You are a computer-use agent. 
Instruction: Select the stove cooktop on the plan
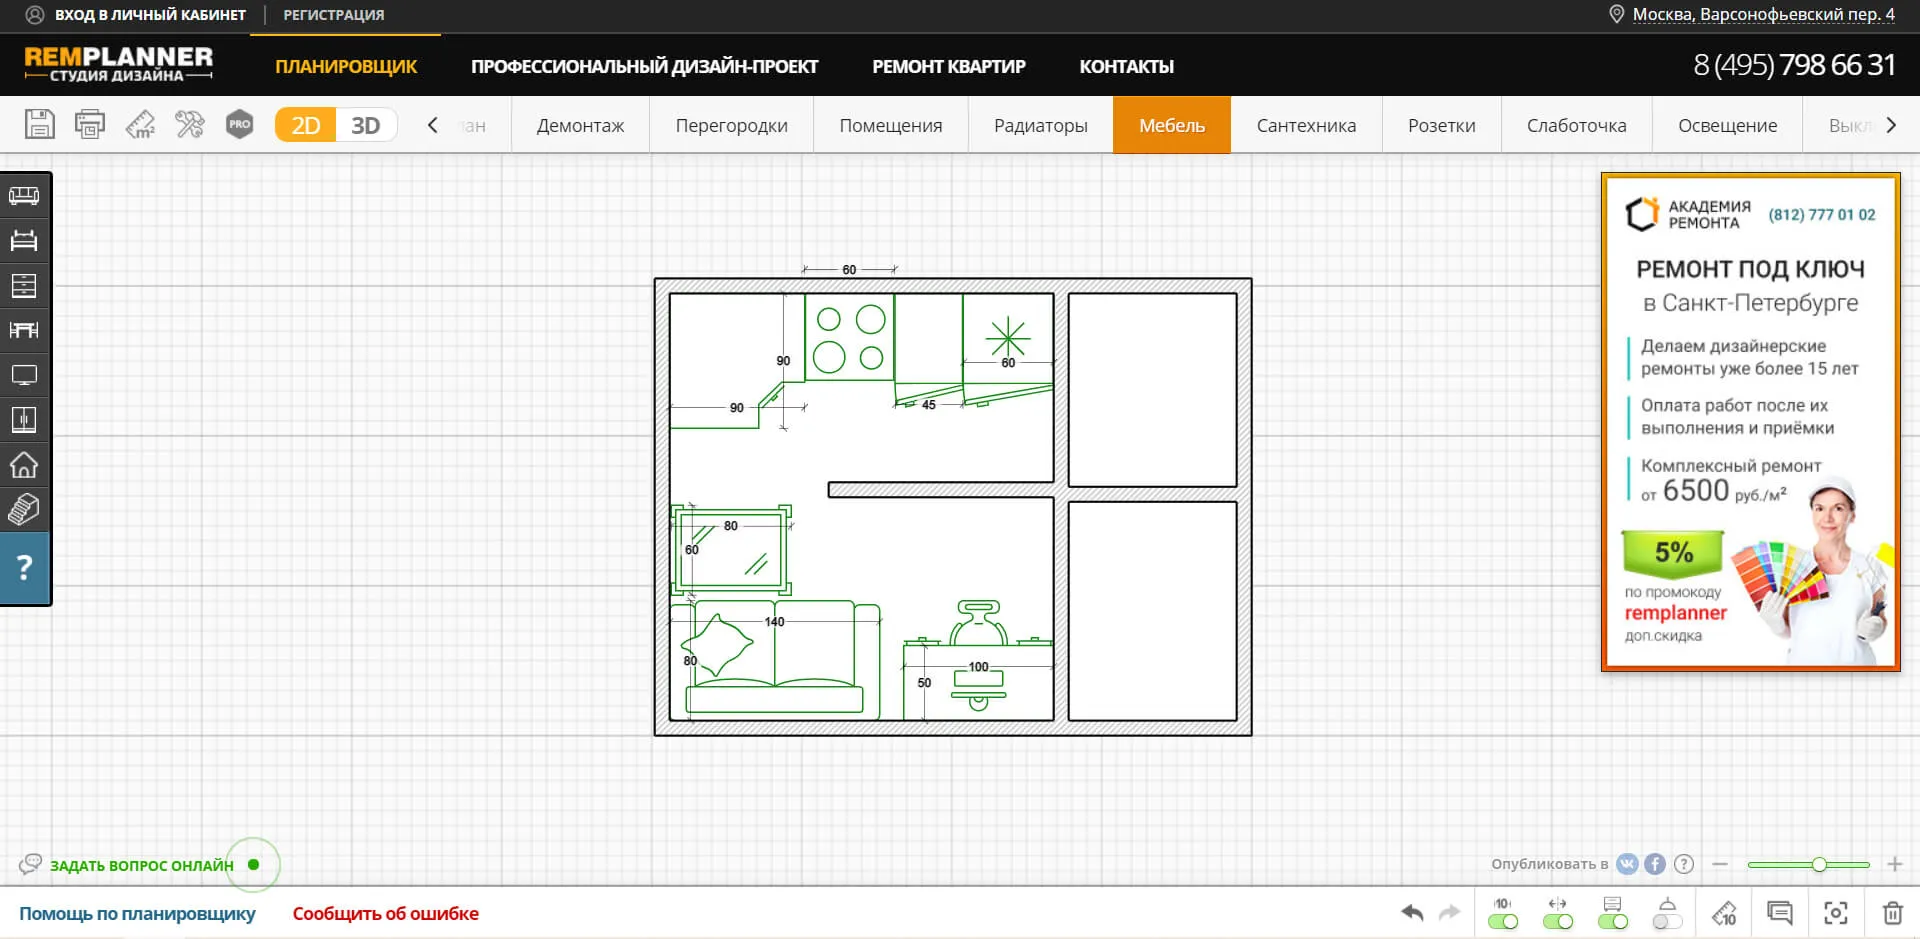click(x=849, y=337)
